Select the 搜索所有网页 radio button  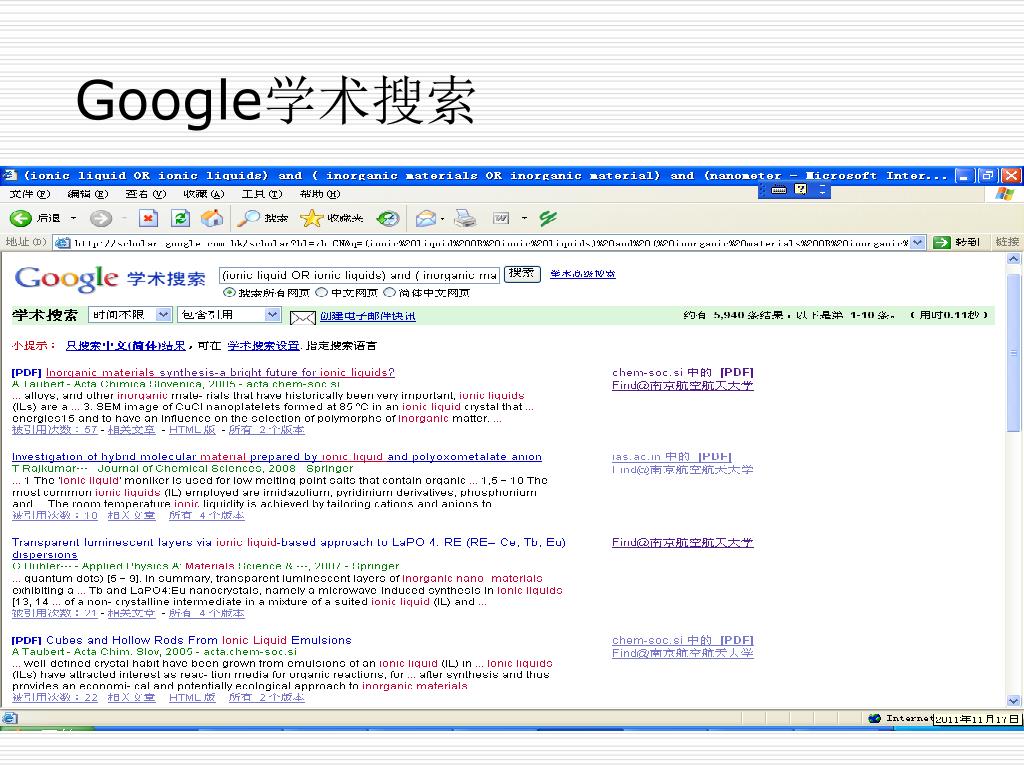229,293
